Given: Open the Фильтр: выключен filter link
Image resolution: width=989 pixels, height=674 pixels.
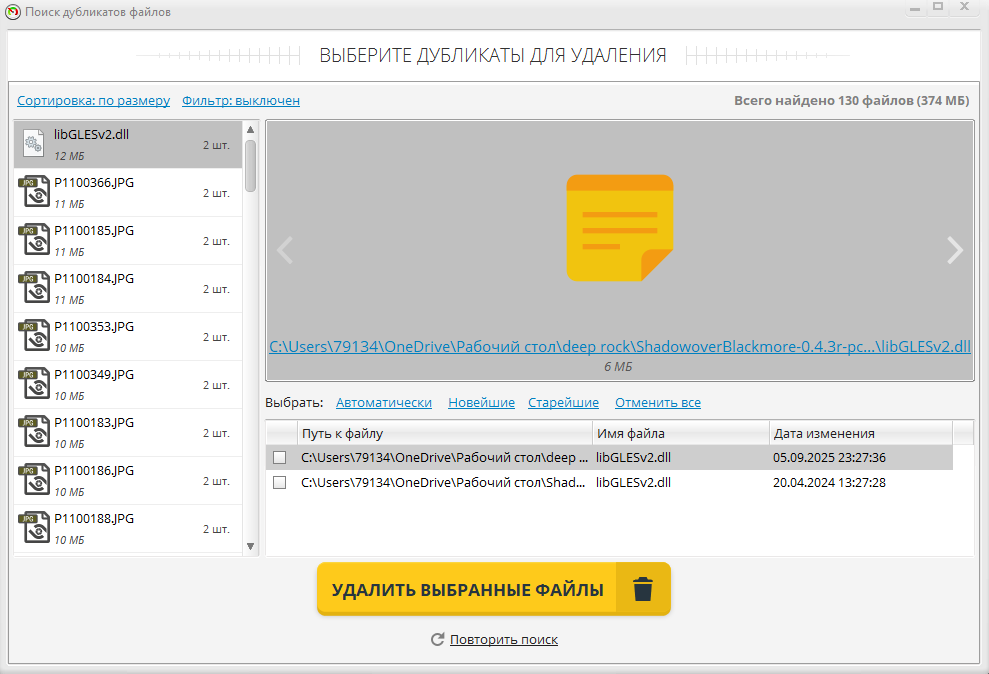Looking at the screenshot, I should click(x=241, y=101).
